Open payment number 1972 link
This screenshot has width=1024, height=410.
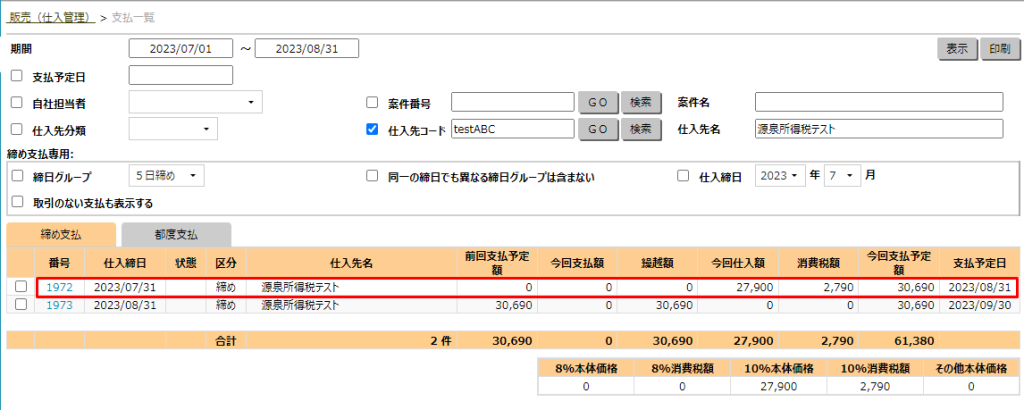[59, 288]
